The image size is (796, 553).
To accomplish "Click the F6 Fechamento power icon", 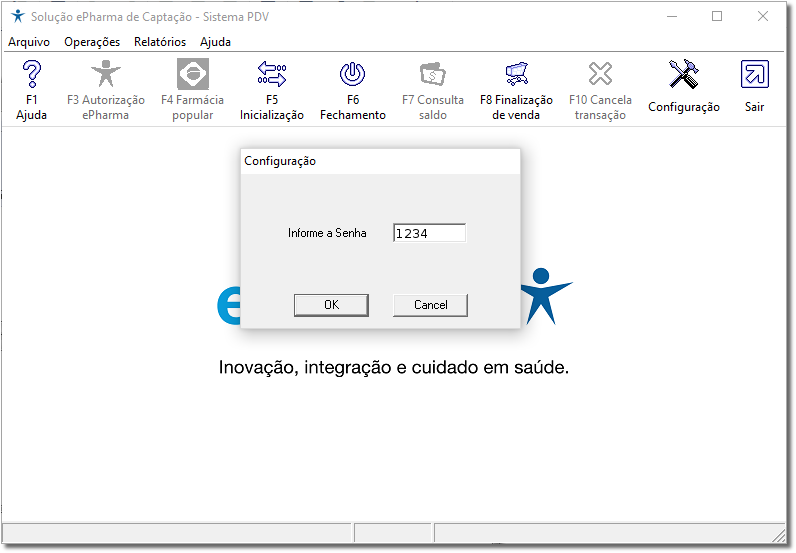I will [352, 74].
